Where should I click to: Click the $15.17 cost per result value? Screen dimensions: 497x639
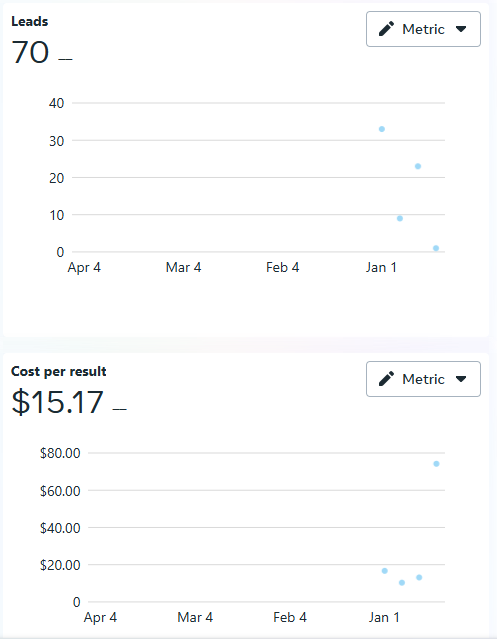point(57,402)
